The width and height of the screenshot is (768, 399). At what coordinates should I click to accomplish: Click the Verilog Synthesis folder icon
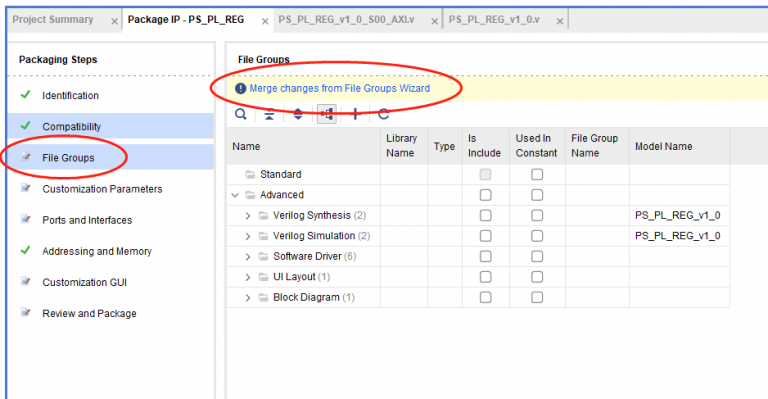264,215
